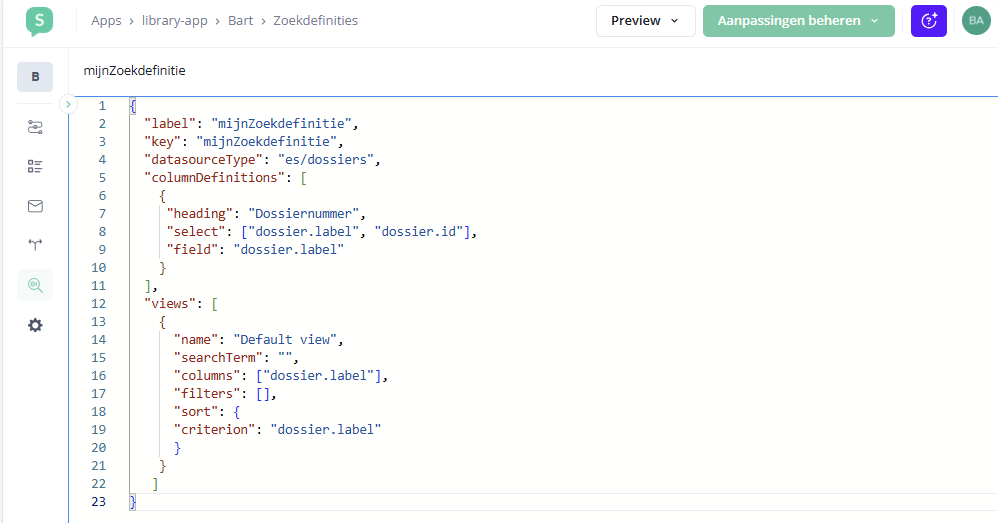Click the green S app logo
This screenshot has height=523, width=998.
click(x=39, y=21)
